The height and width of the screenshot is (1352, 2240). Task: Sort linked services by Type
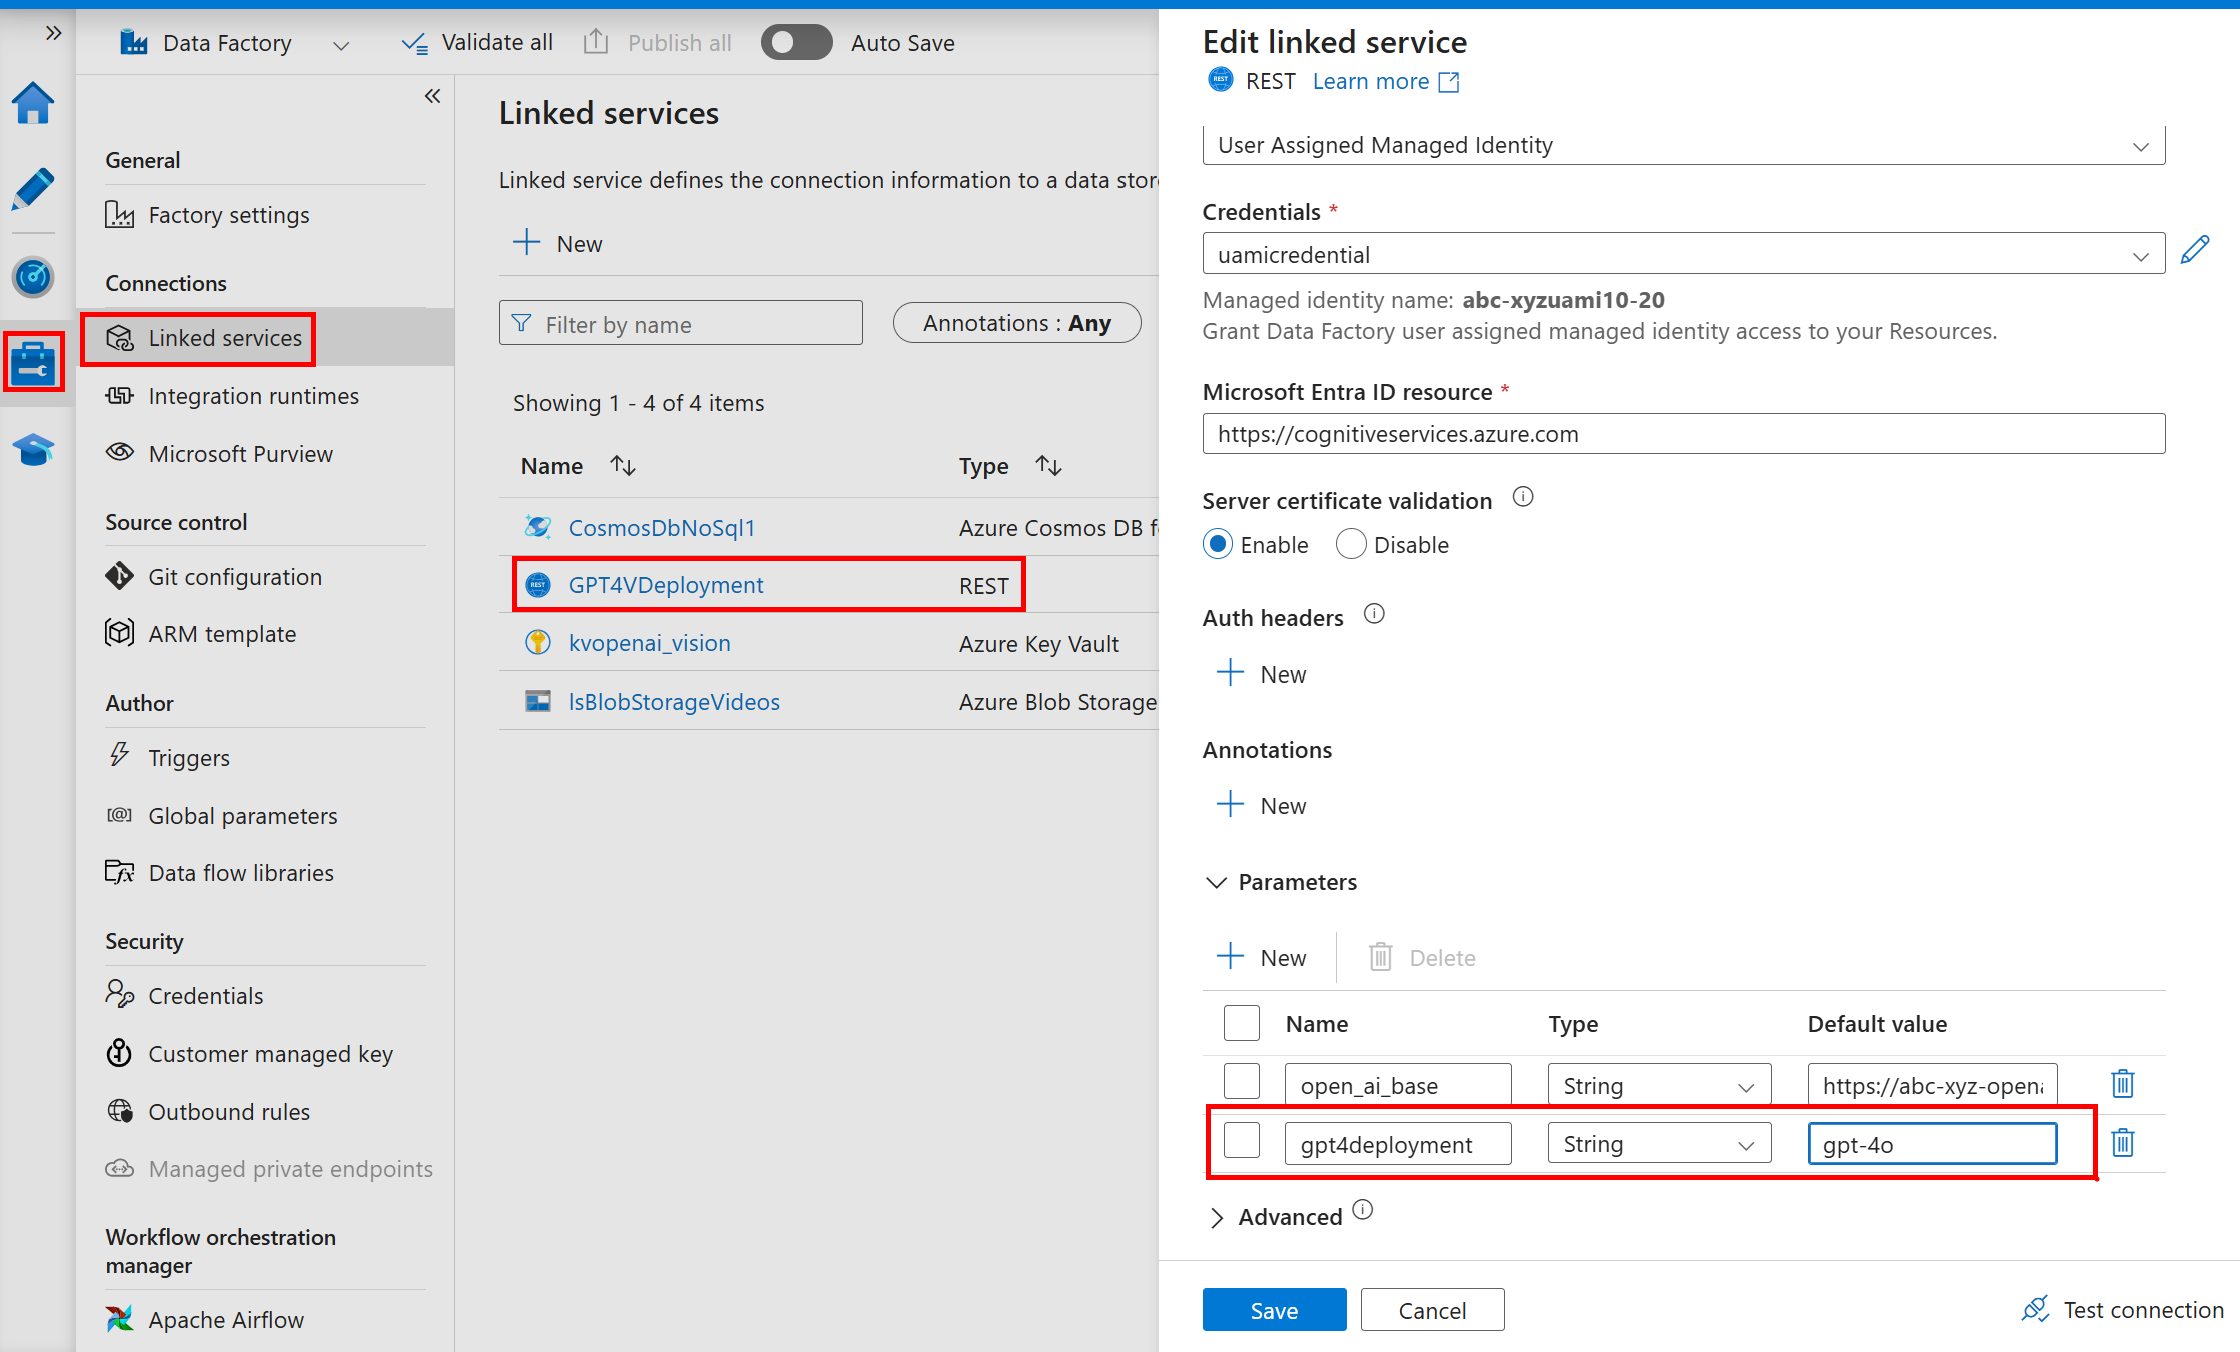tap(1048, 466)
